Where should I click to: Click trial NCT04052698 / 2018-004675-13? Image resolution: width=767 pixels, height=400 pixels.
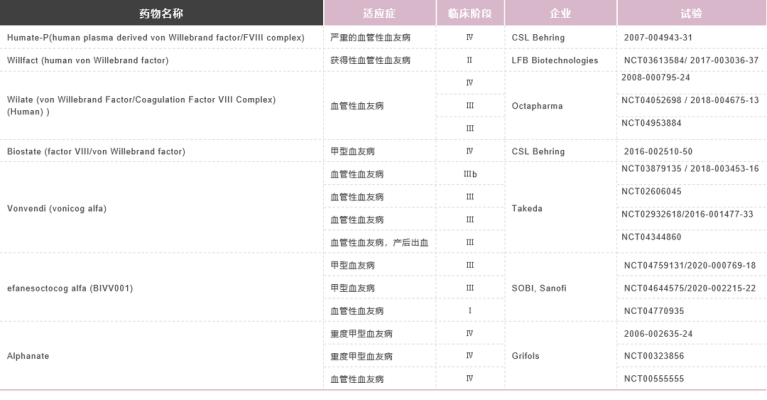click(690, 100)
